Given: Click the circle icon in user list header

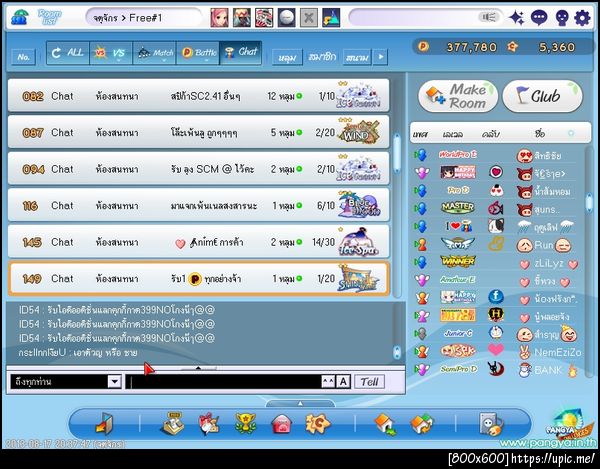Looking at the screenshot, I should tap(571, 133).
